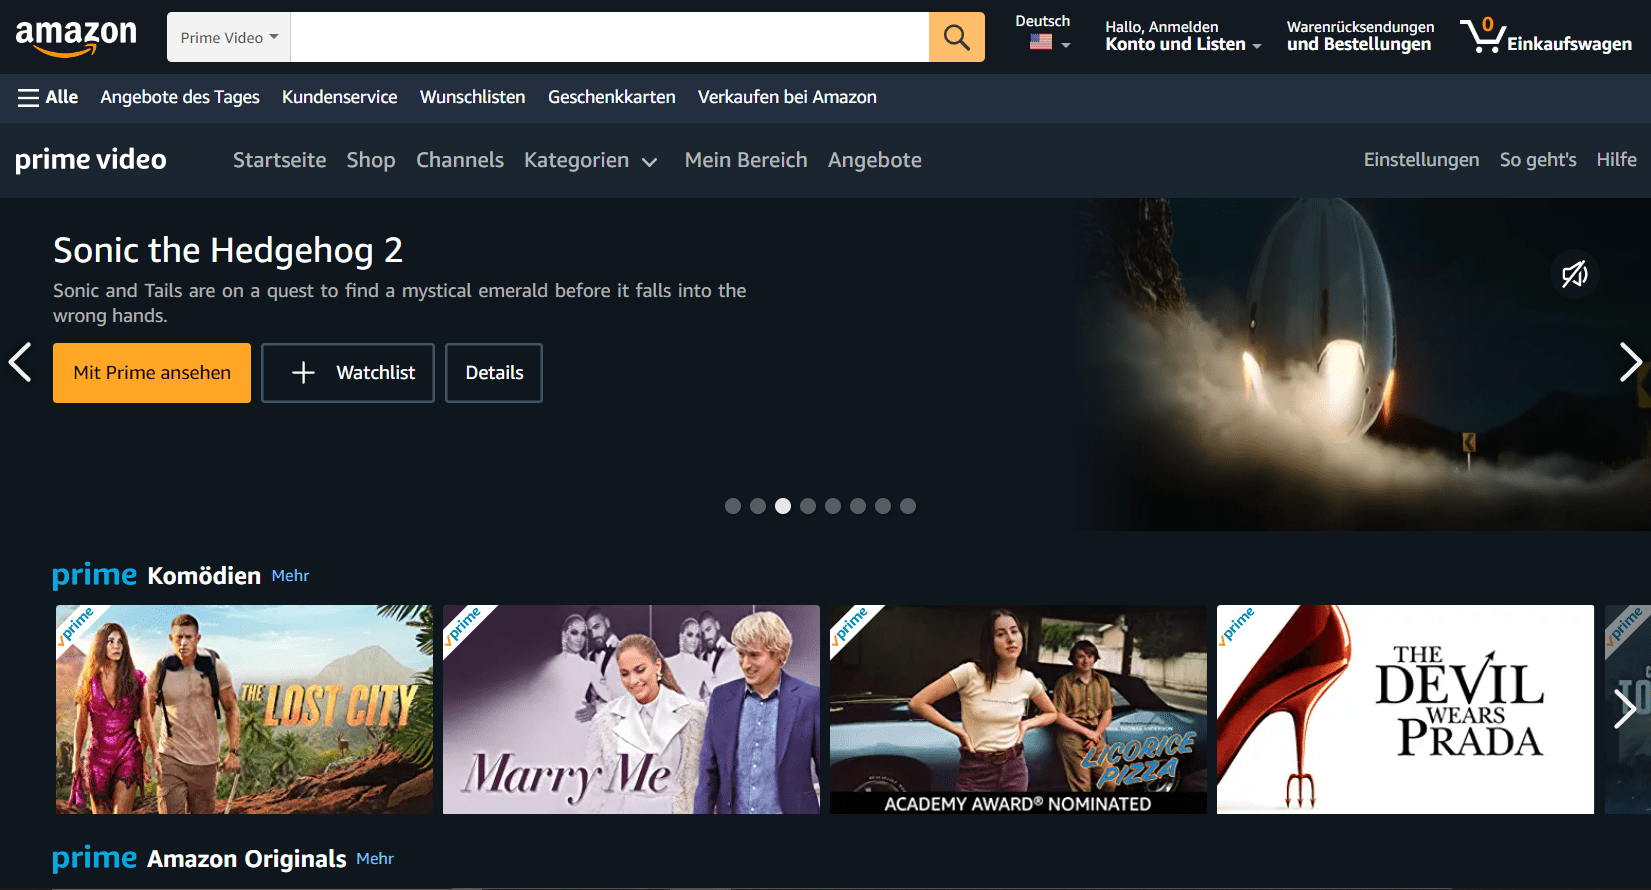
Task: Open The Devil Wears Prada thumbnail
Action: [x=1405, y=709]
